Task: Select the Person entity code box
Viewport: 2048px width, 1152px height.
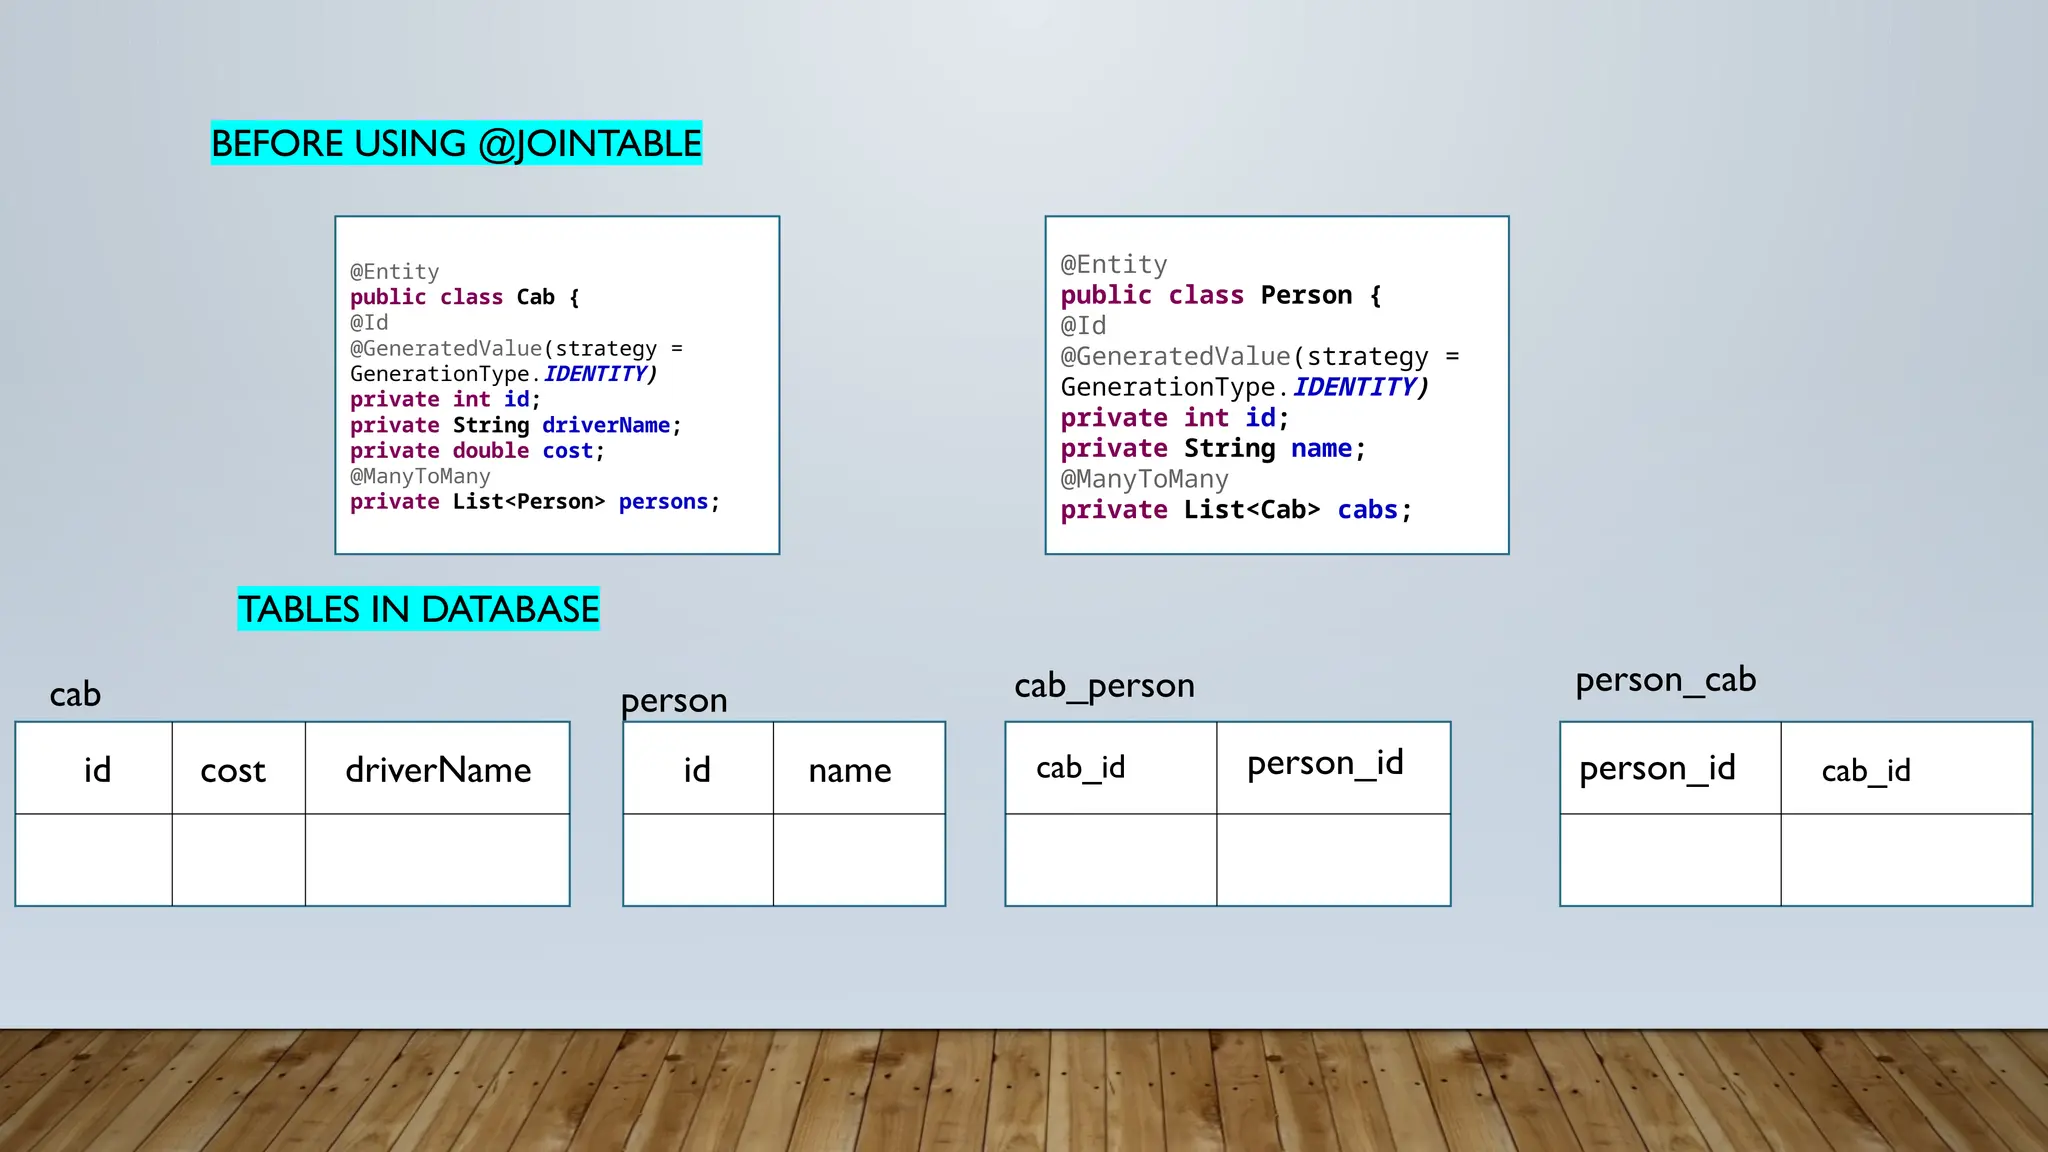Action: (x=1276, y=385)
